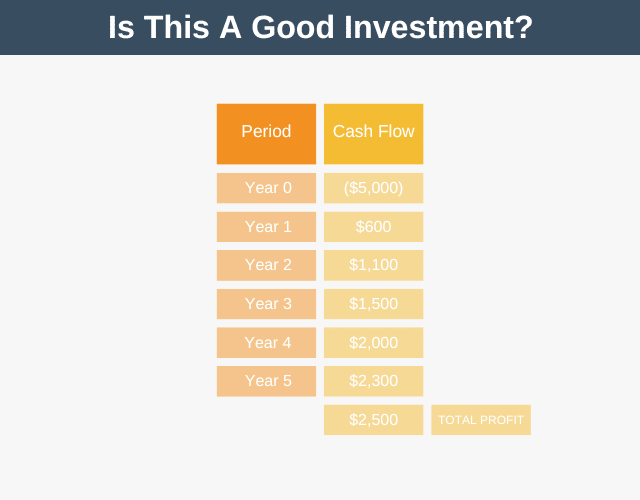Click the $2,300 cash flow cell
The width and height of the screenshot is (640, 500).
pyautogui.click(x=373, y=381)
